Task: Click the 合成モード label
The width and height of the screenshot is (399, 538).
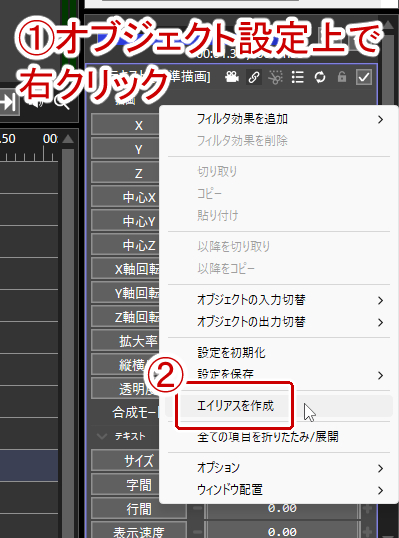Action: click(136, 412)
